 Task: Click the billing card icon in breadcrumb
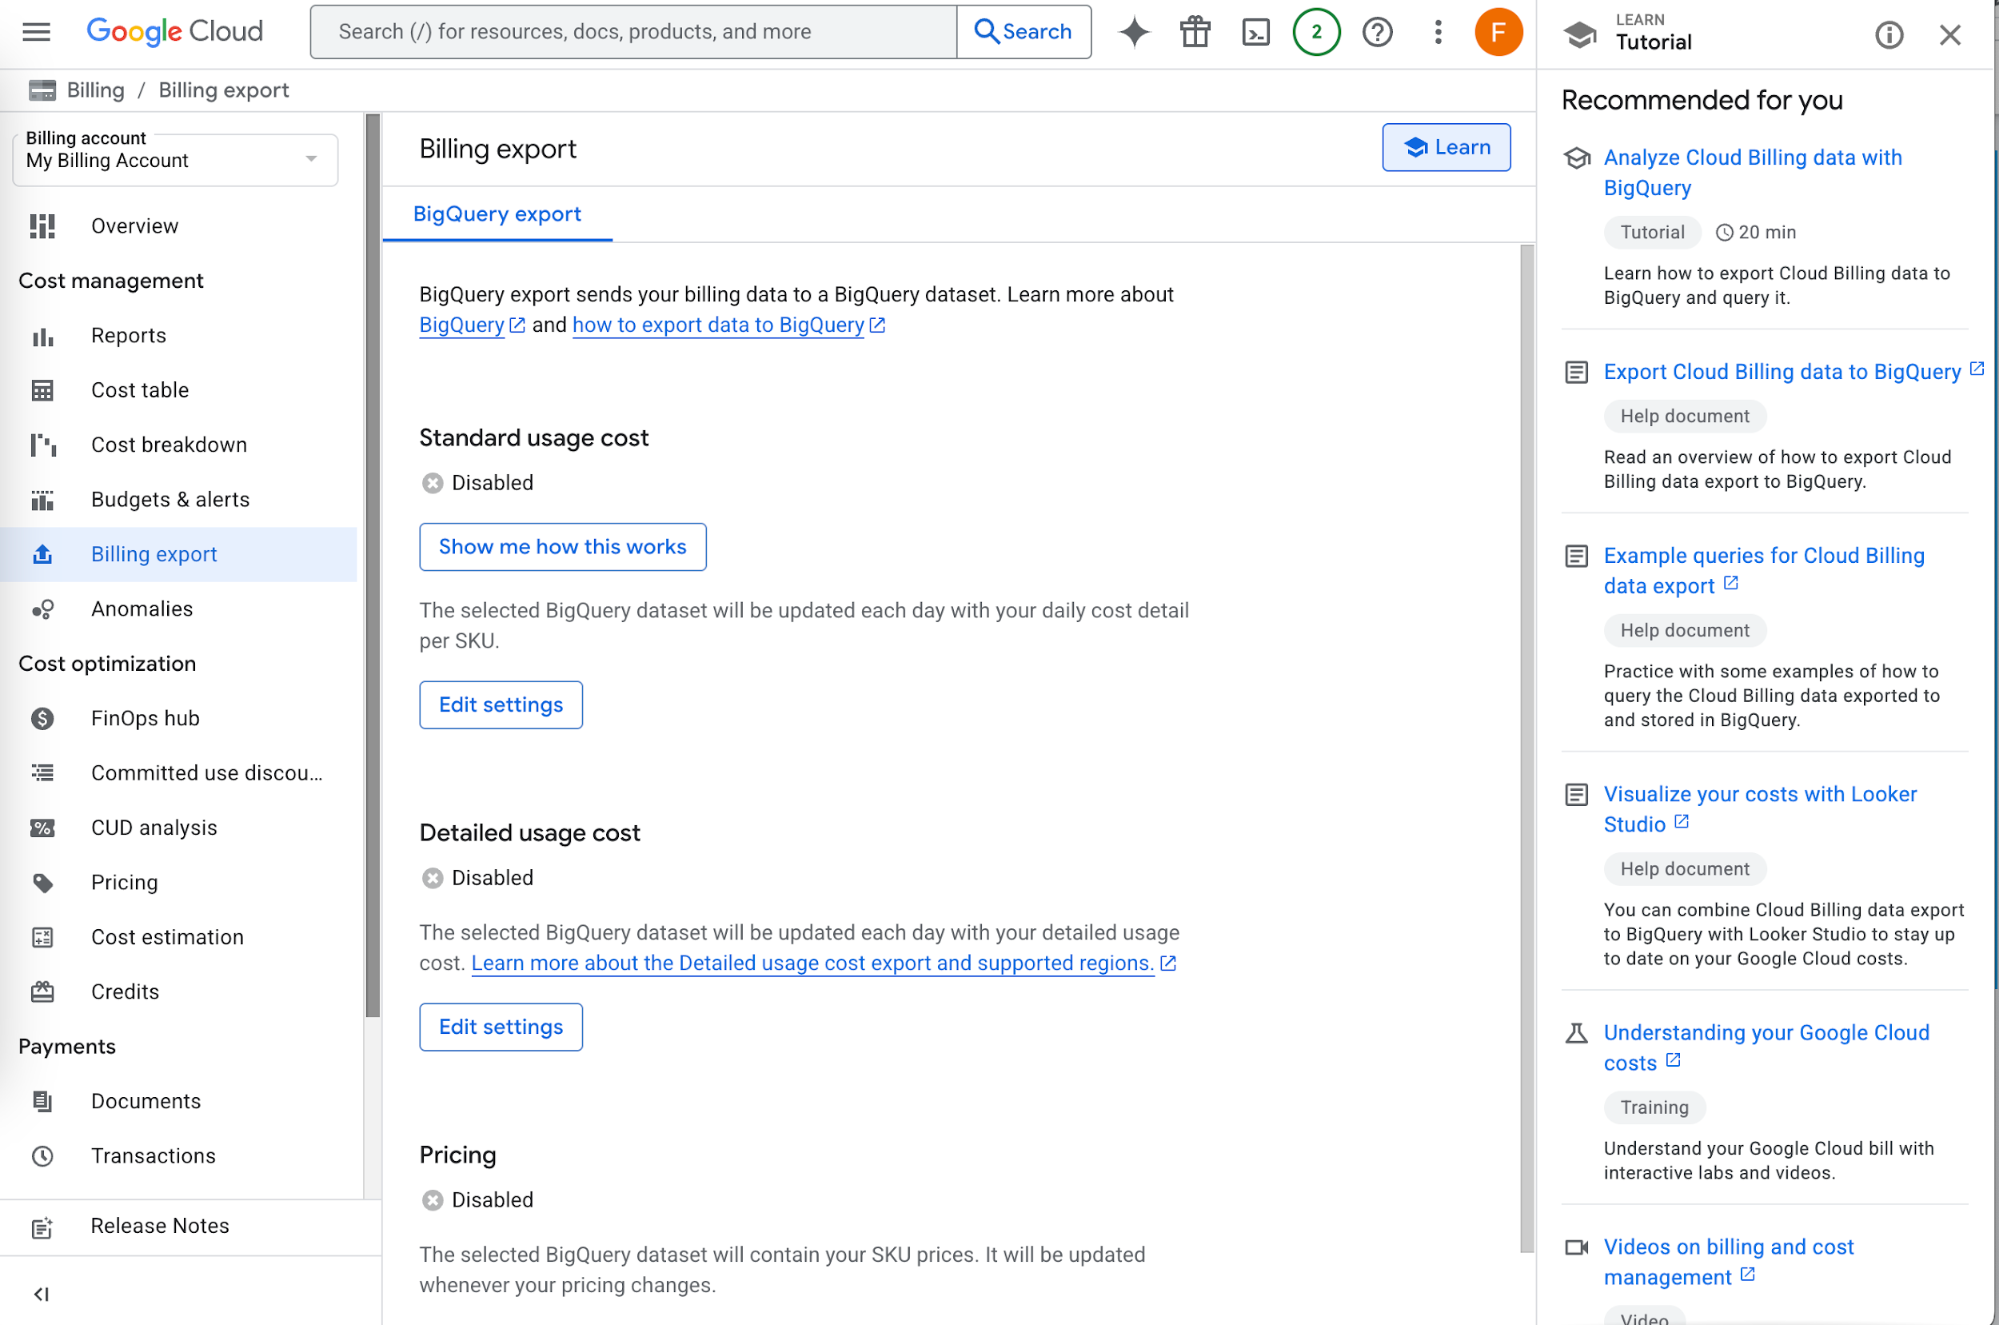click(x=42, y=90)
